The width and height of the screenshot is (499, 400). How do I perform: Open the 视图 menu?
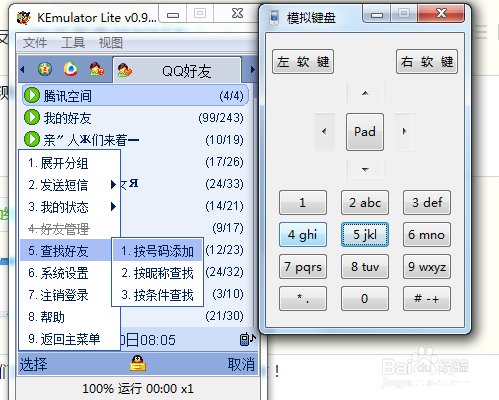111,43
